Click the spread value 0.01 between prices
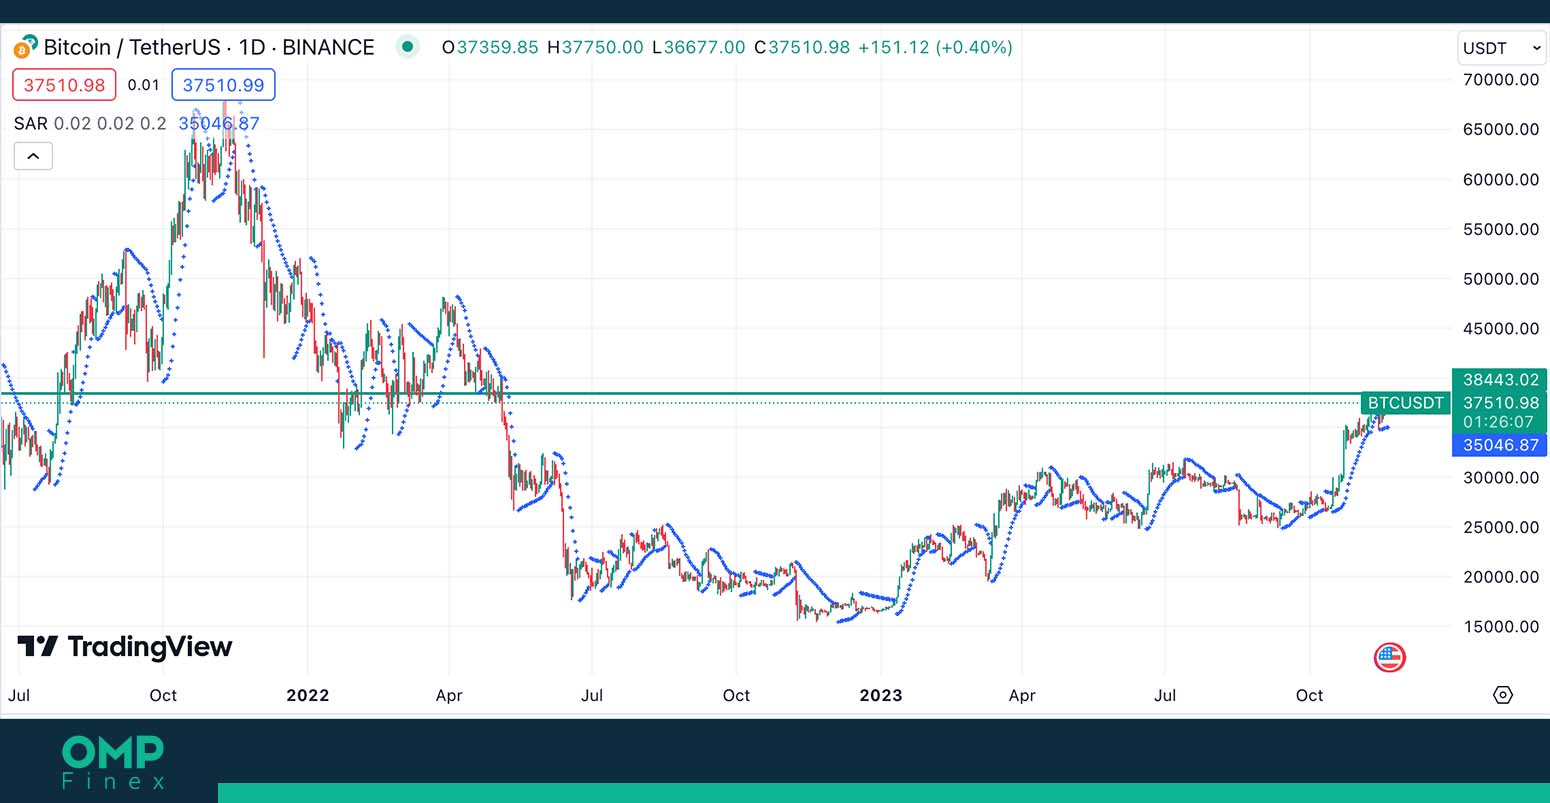The image size is (1550, 803). [144, 85]
